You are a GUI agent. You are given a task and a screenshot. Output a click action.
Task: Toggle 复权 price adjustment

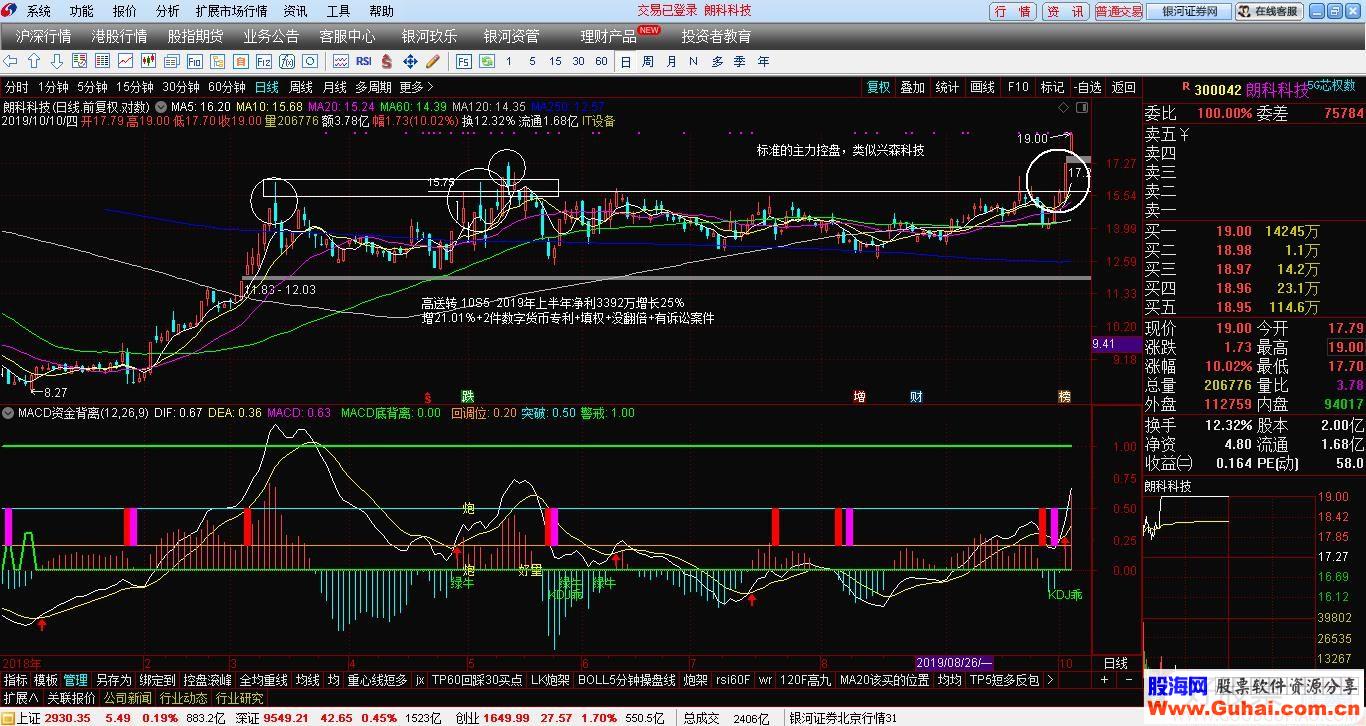878,87
